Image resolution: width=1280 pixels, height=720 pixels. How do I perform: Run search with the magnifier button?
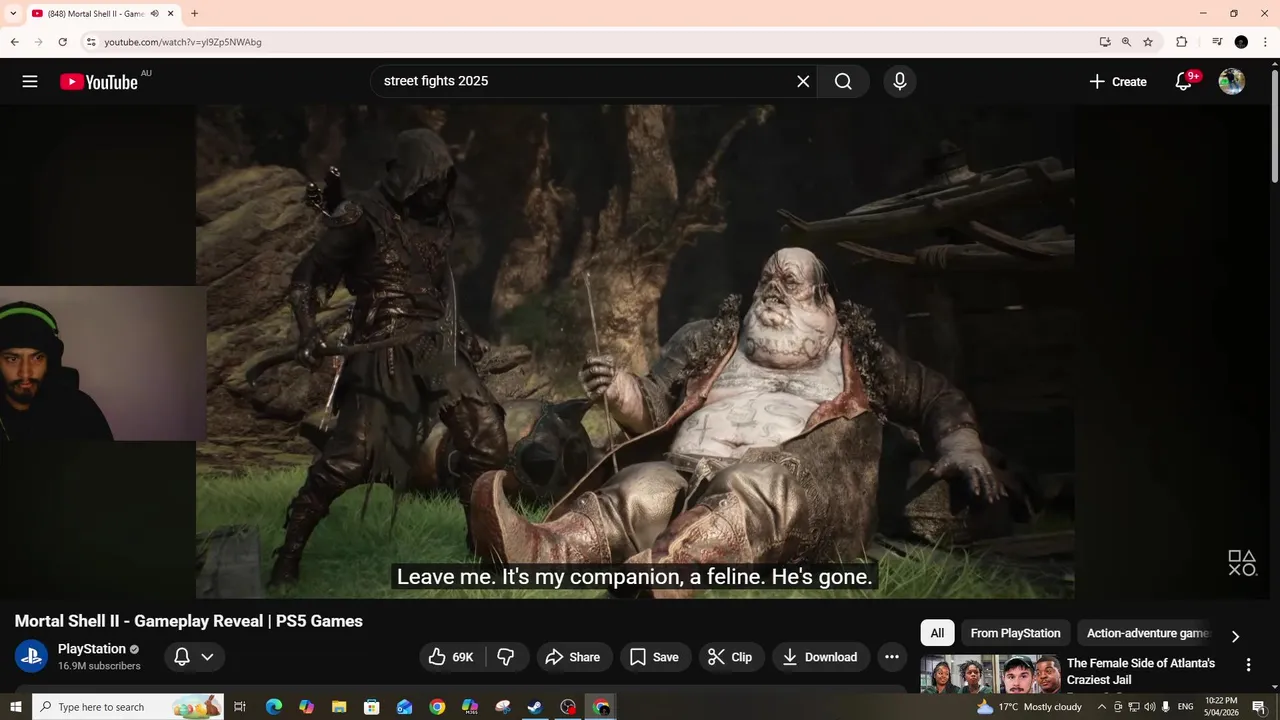pyautogui.click(x=843, y=82)
